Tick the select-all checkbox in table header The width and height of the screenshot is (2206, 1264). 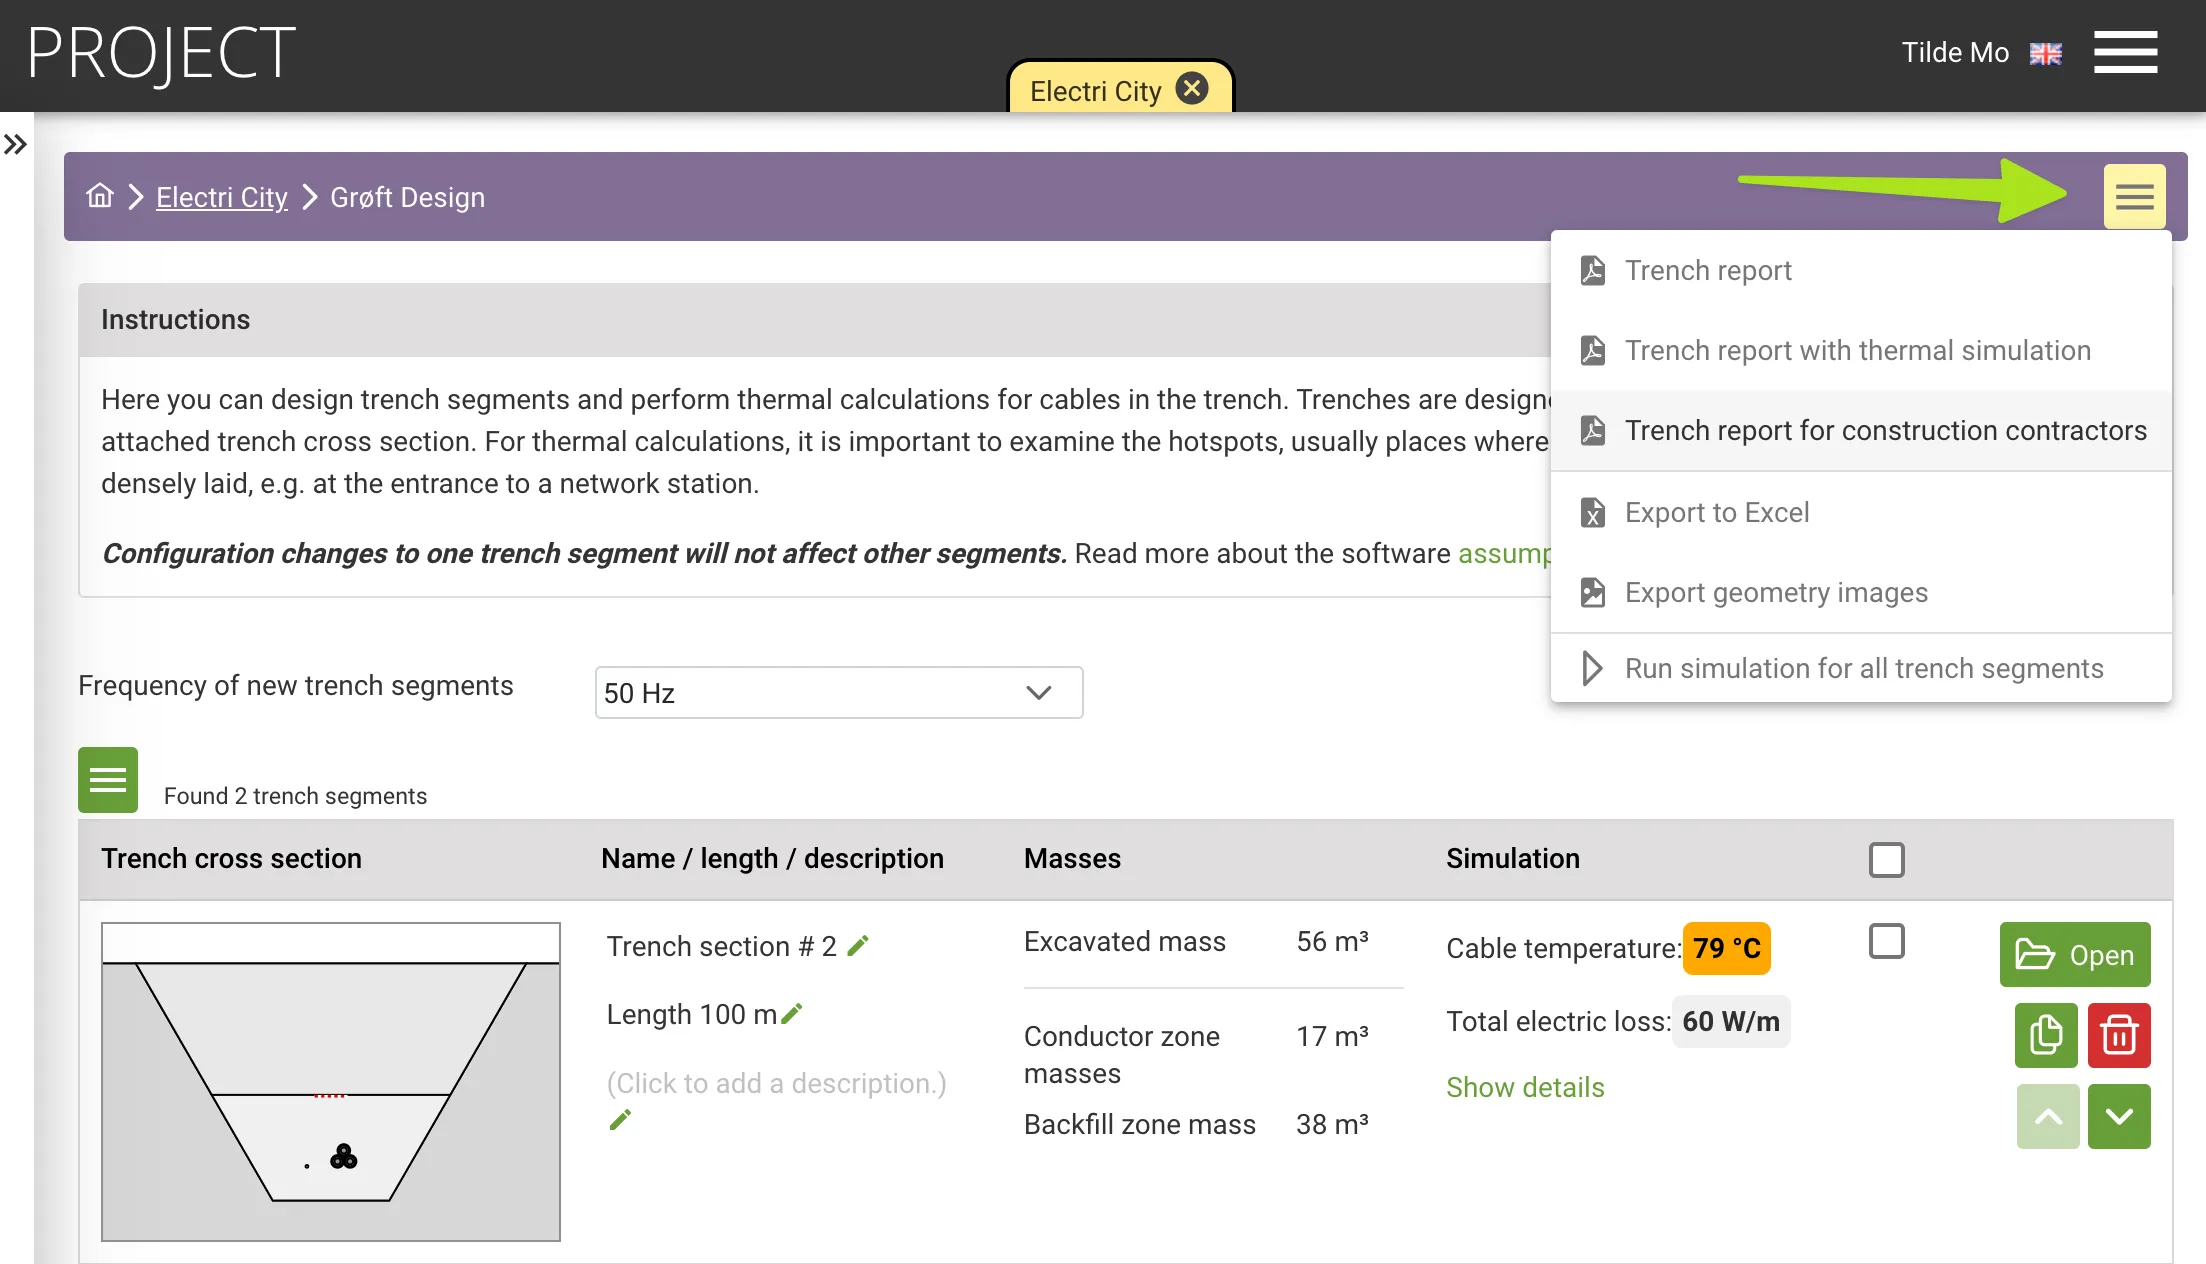click(x=1886, y=860)
